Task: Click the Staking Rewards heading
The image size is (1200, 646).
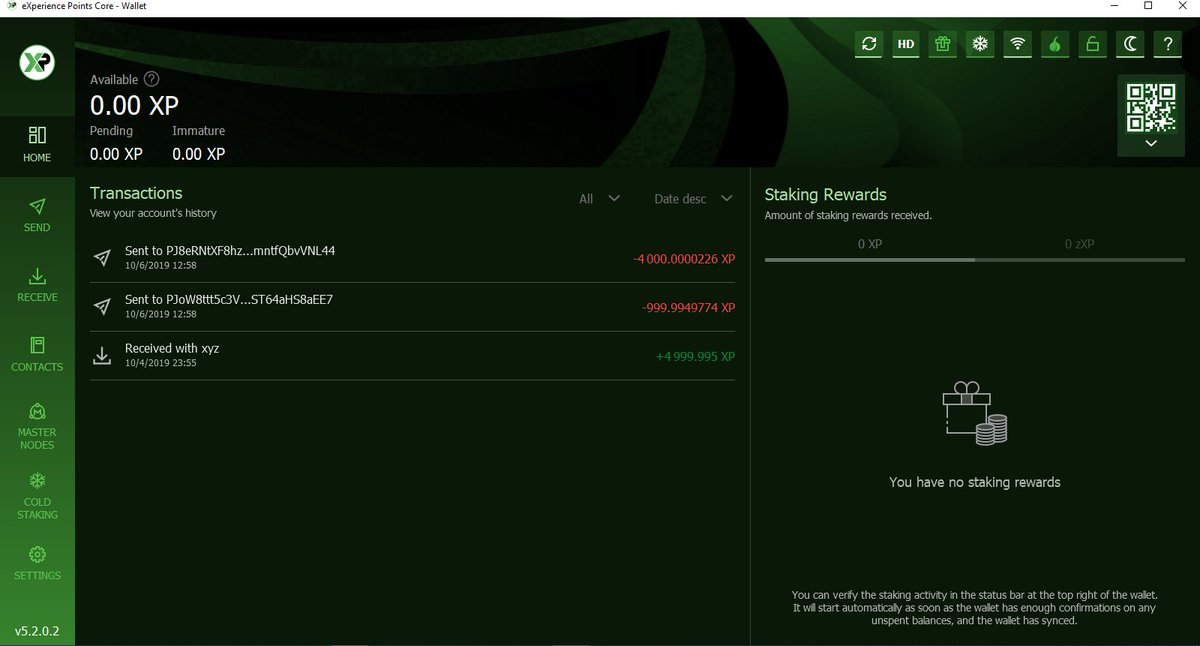Action: (x=826, y=195)
